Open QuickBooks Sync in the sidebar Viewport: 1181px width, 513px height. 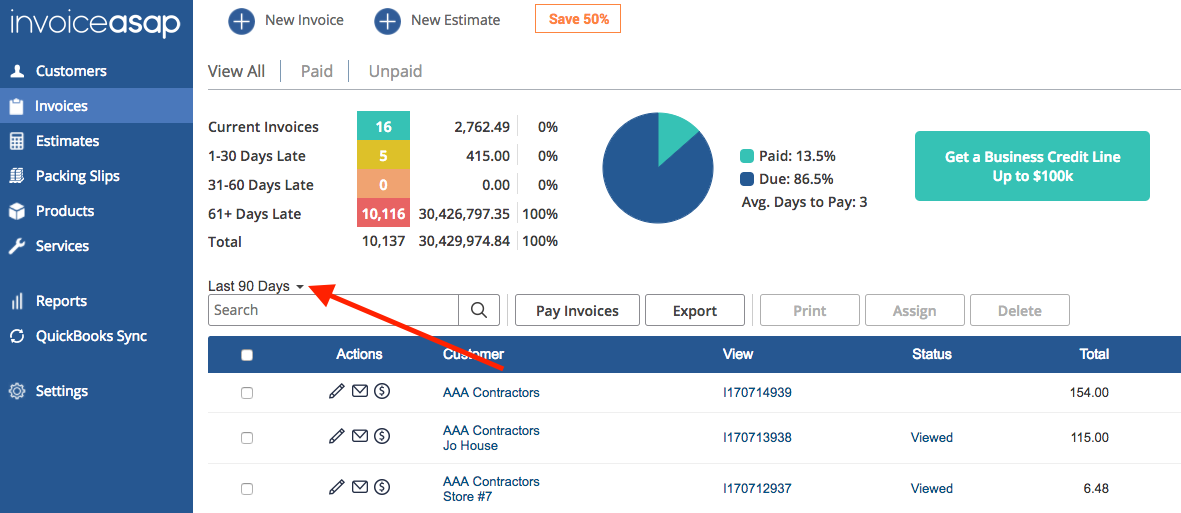coord(91,336)
